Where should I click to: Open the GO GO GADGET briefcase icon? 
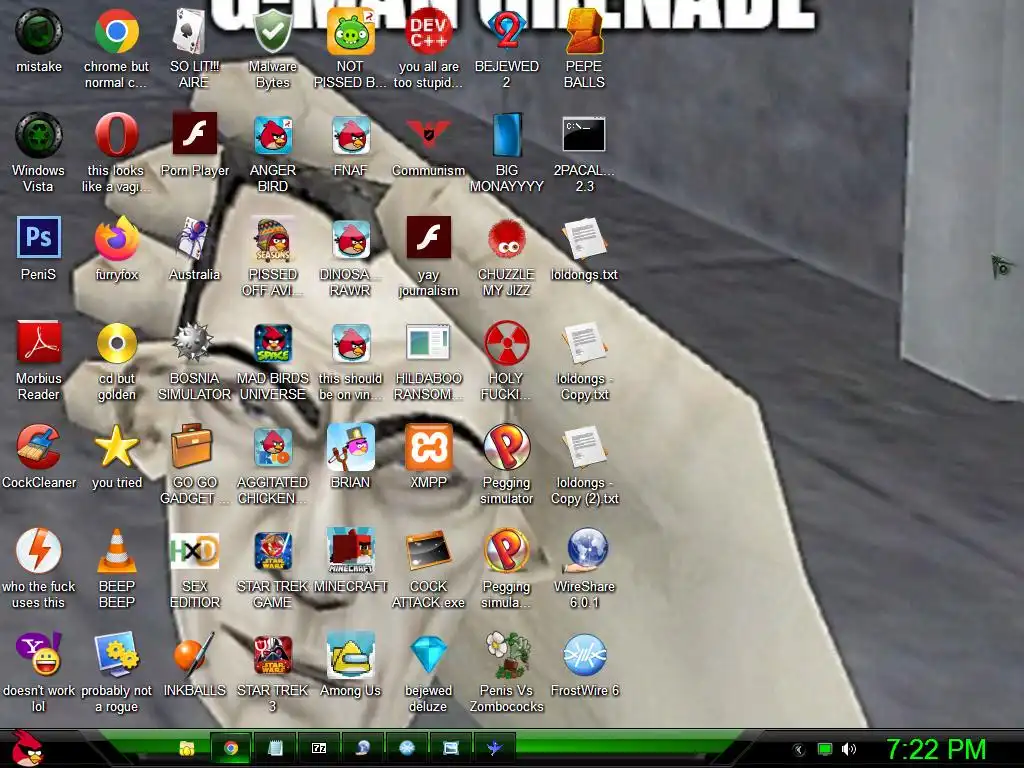pyautogui.click(x=194, y=447)
